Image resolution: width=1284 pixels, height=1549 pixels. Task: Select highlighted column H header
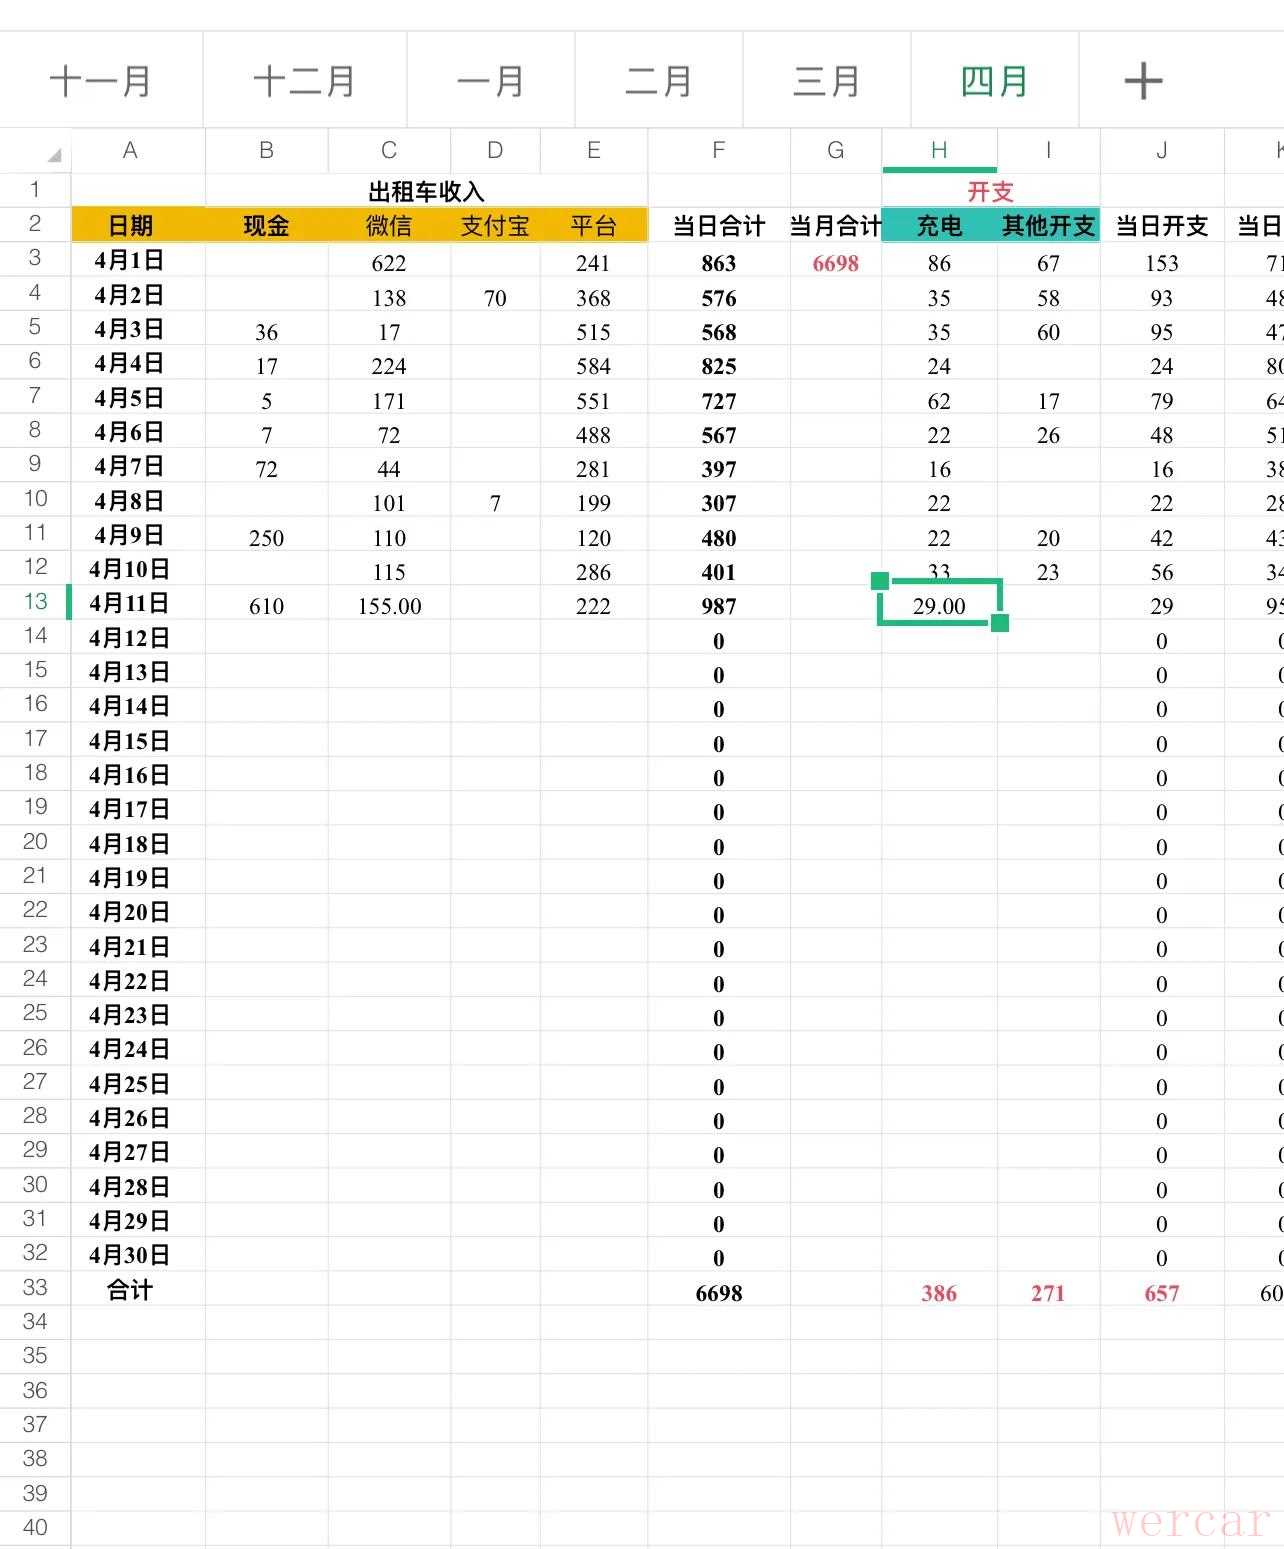(x=939, y=150)
